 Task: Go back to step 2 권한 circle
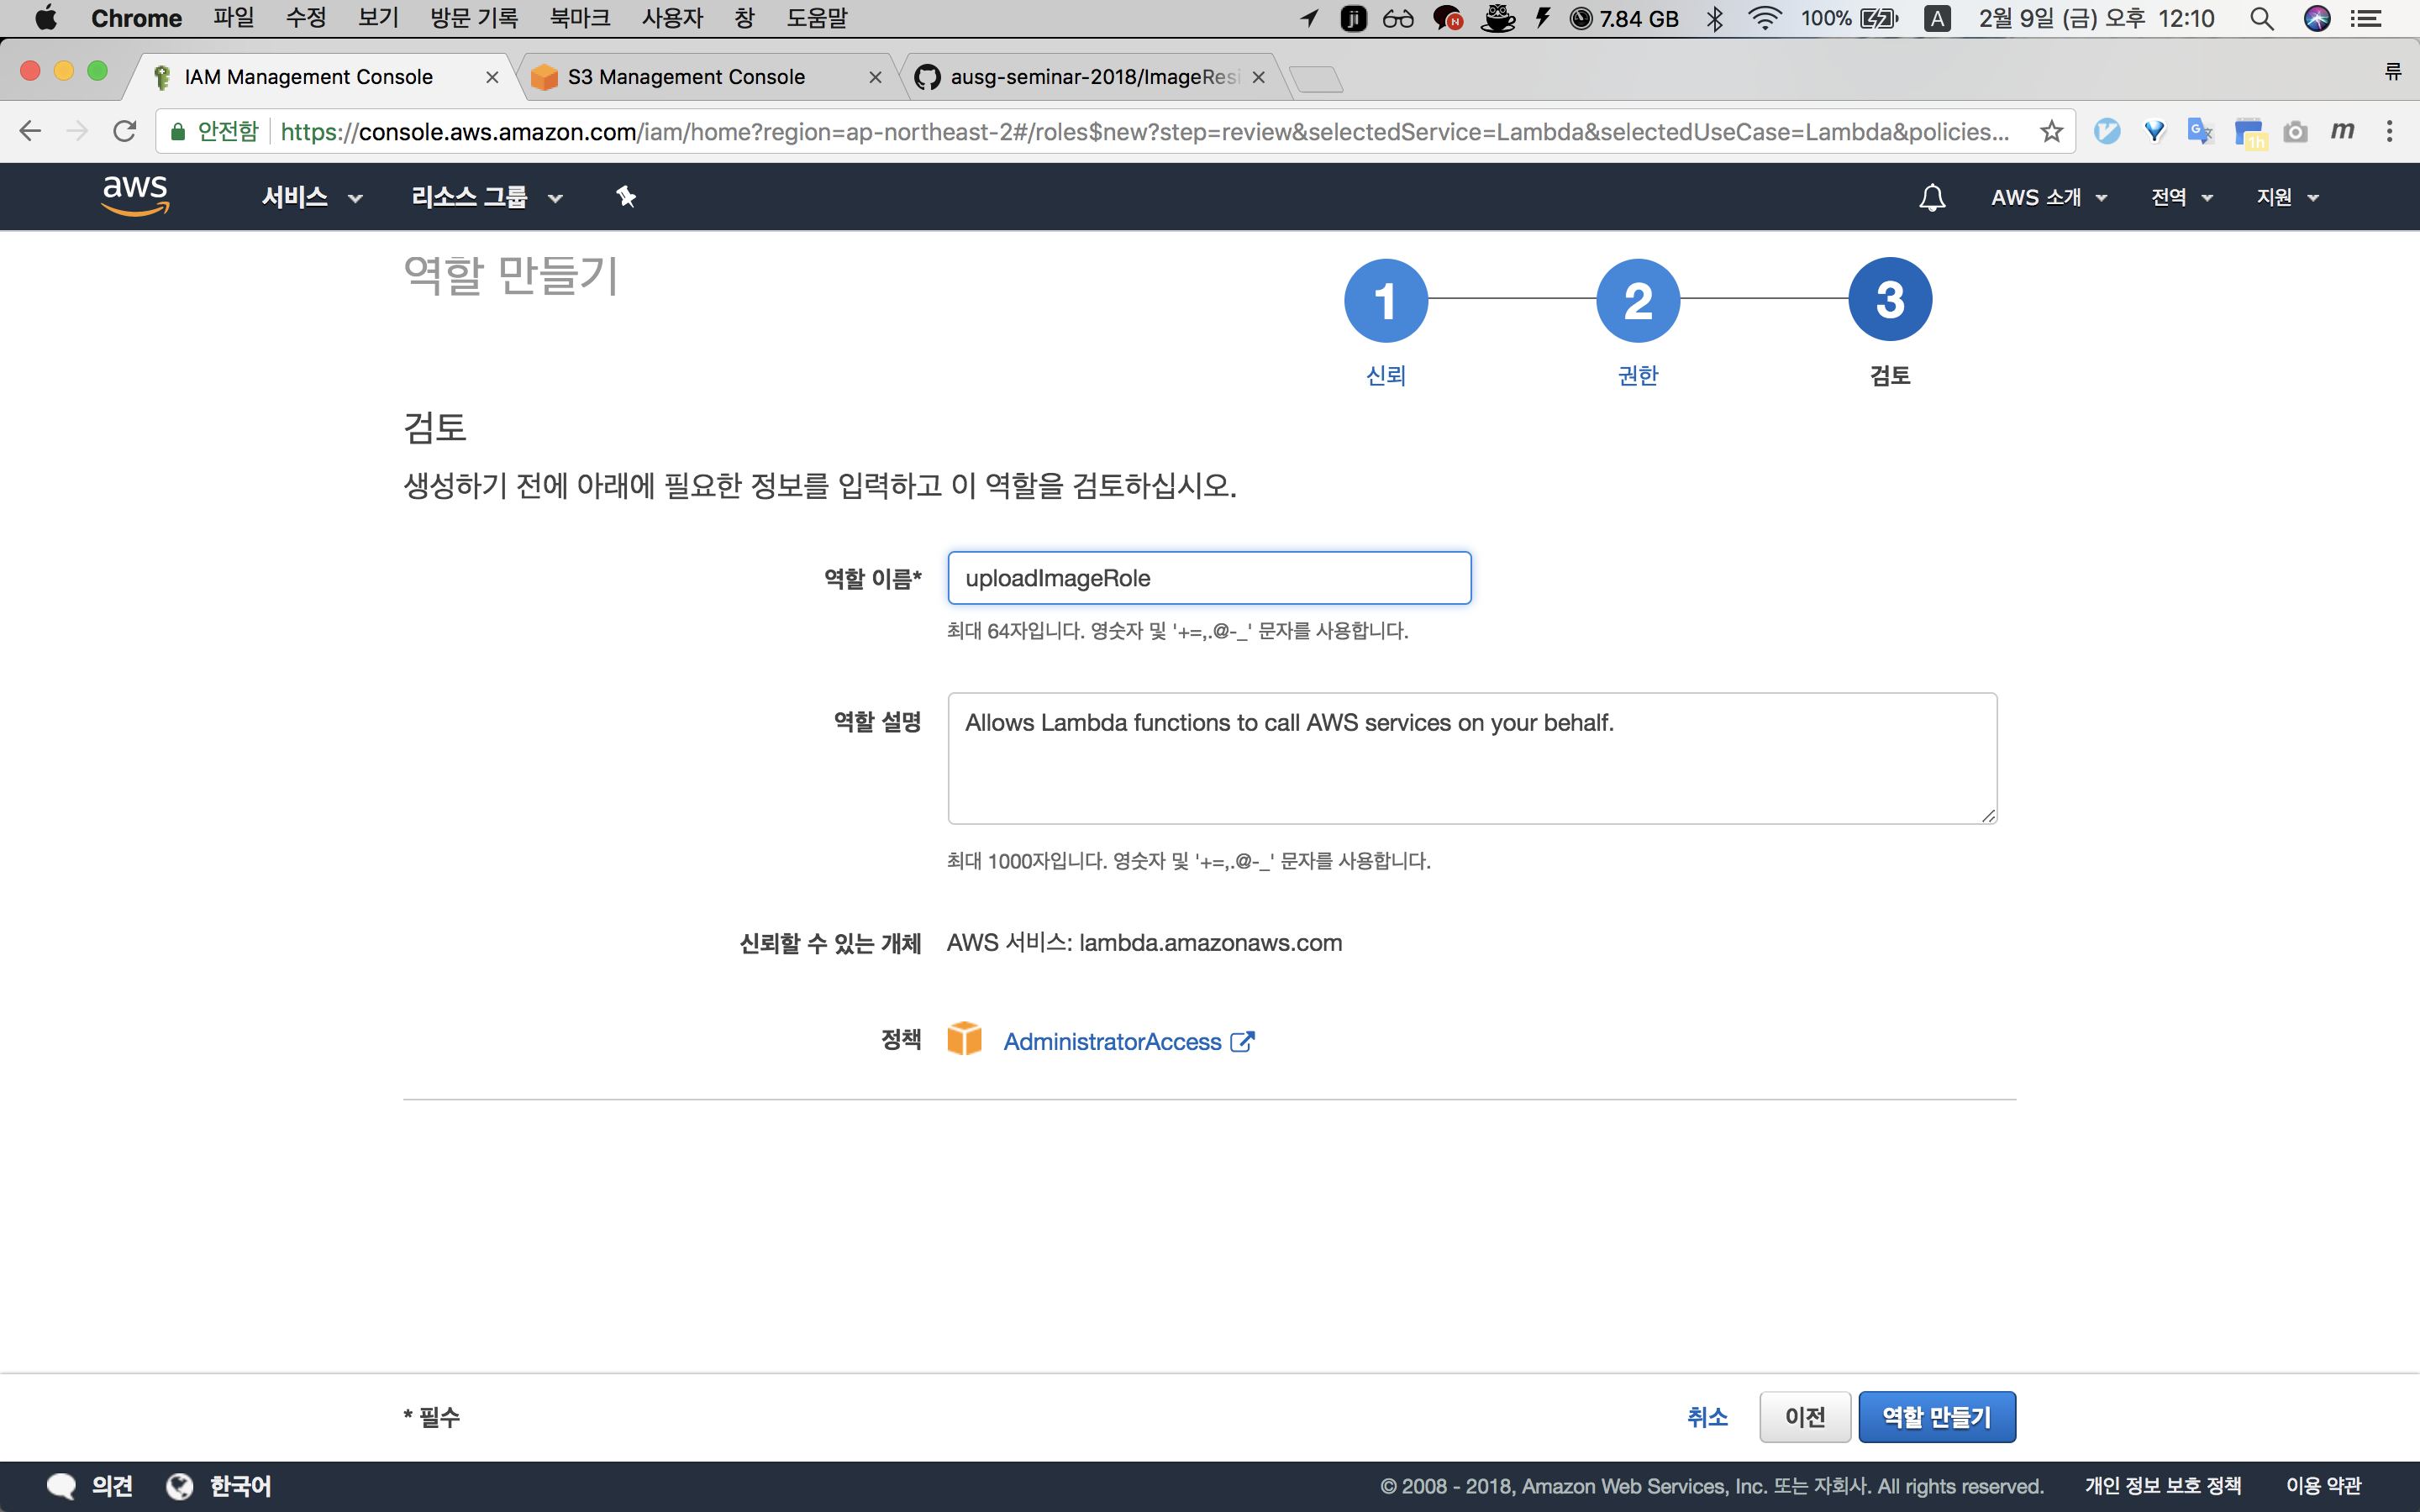click(1637, 300)
